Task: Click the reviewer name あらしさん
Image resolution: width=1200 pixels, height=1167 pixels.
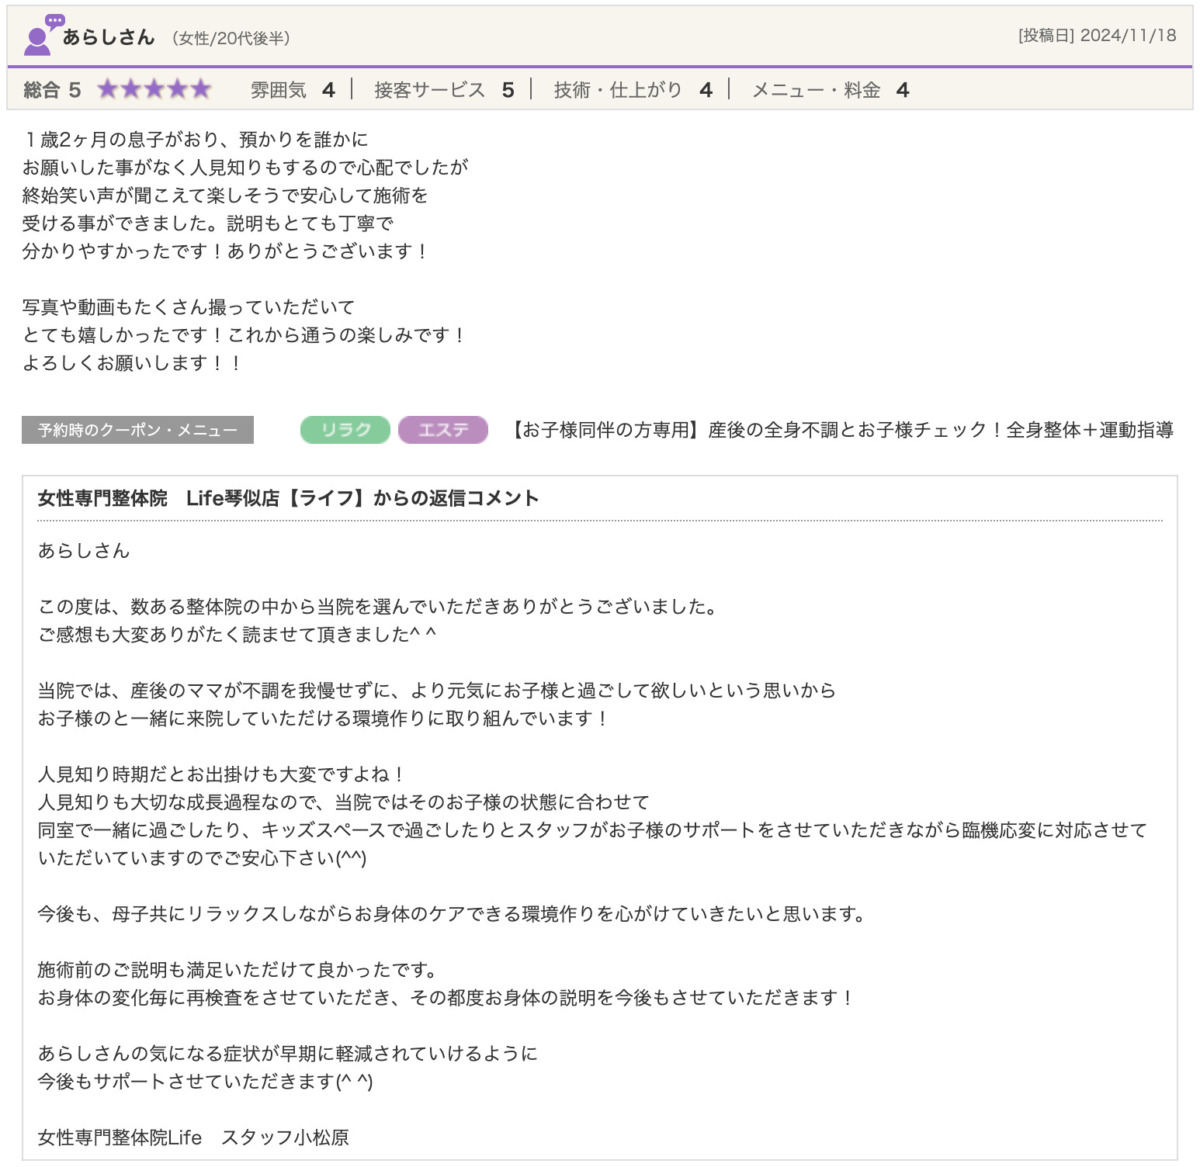Action: coord(108,37)
